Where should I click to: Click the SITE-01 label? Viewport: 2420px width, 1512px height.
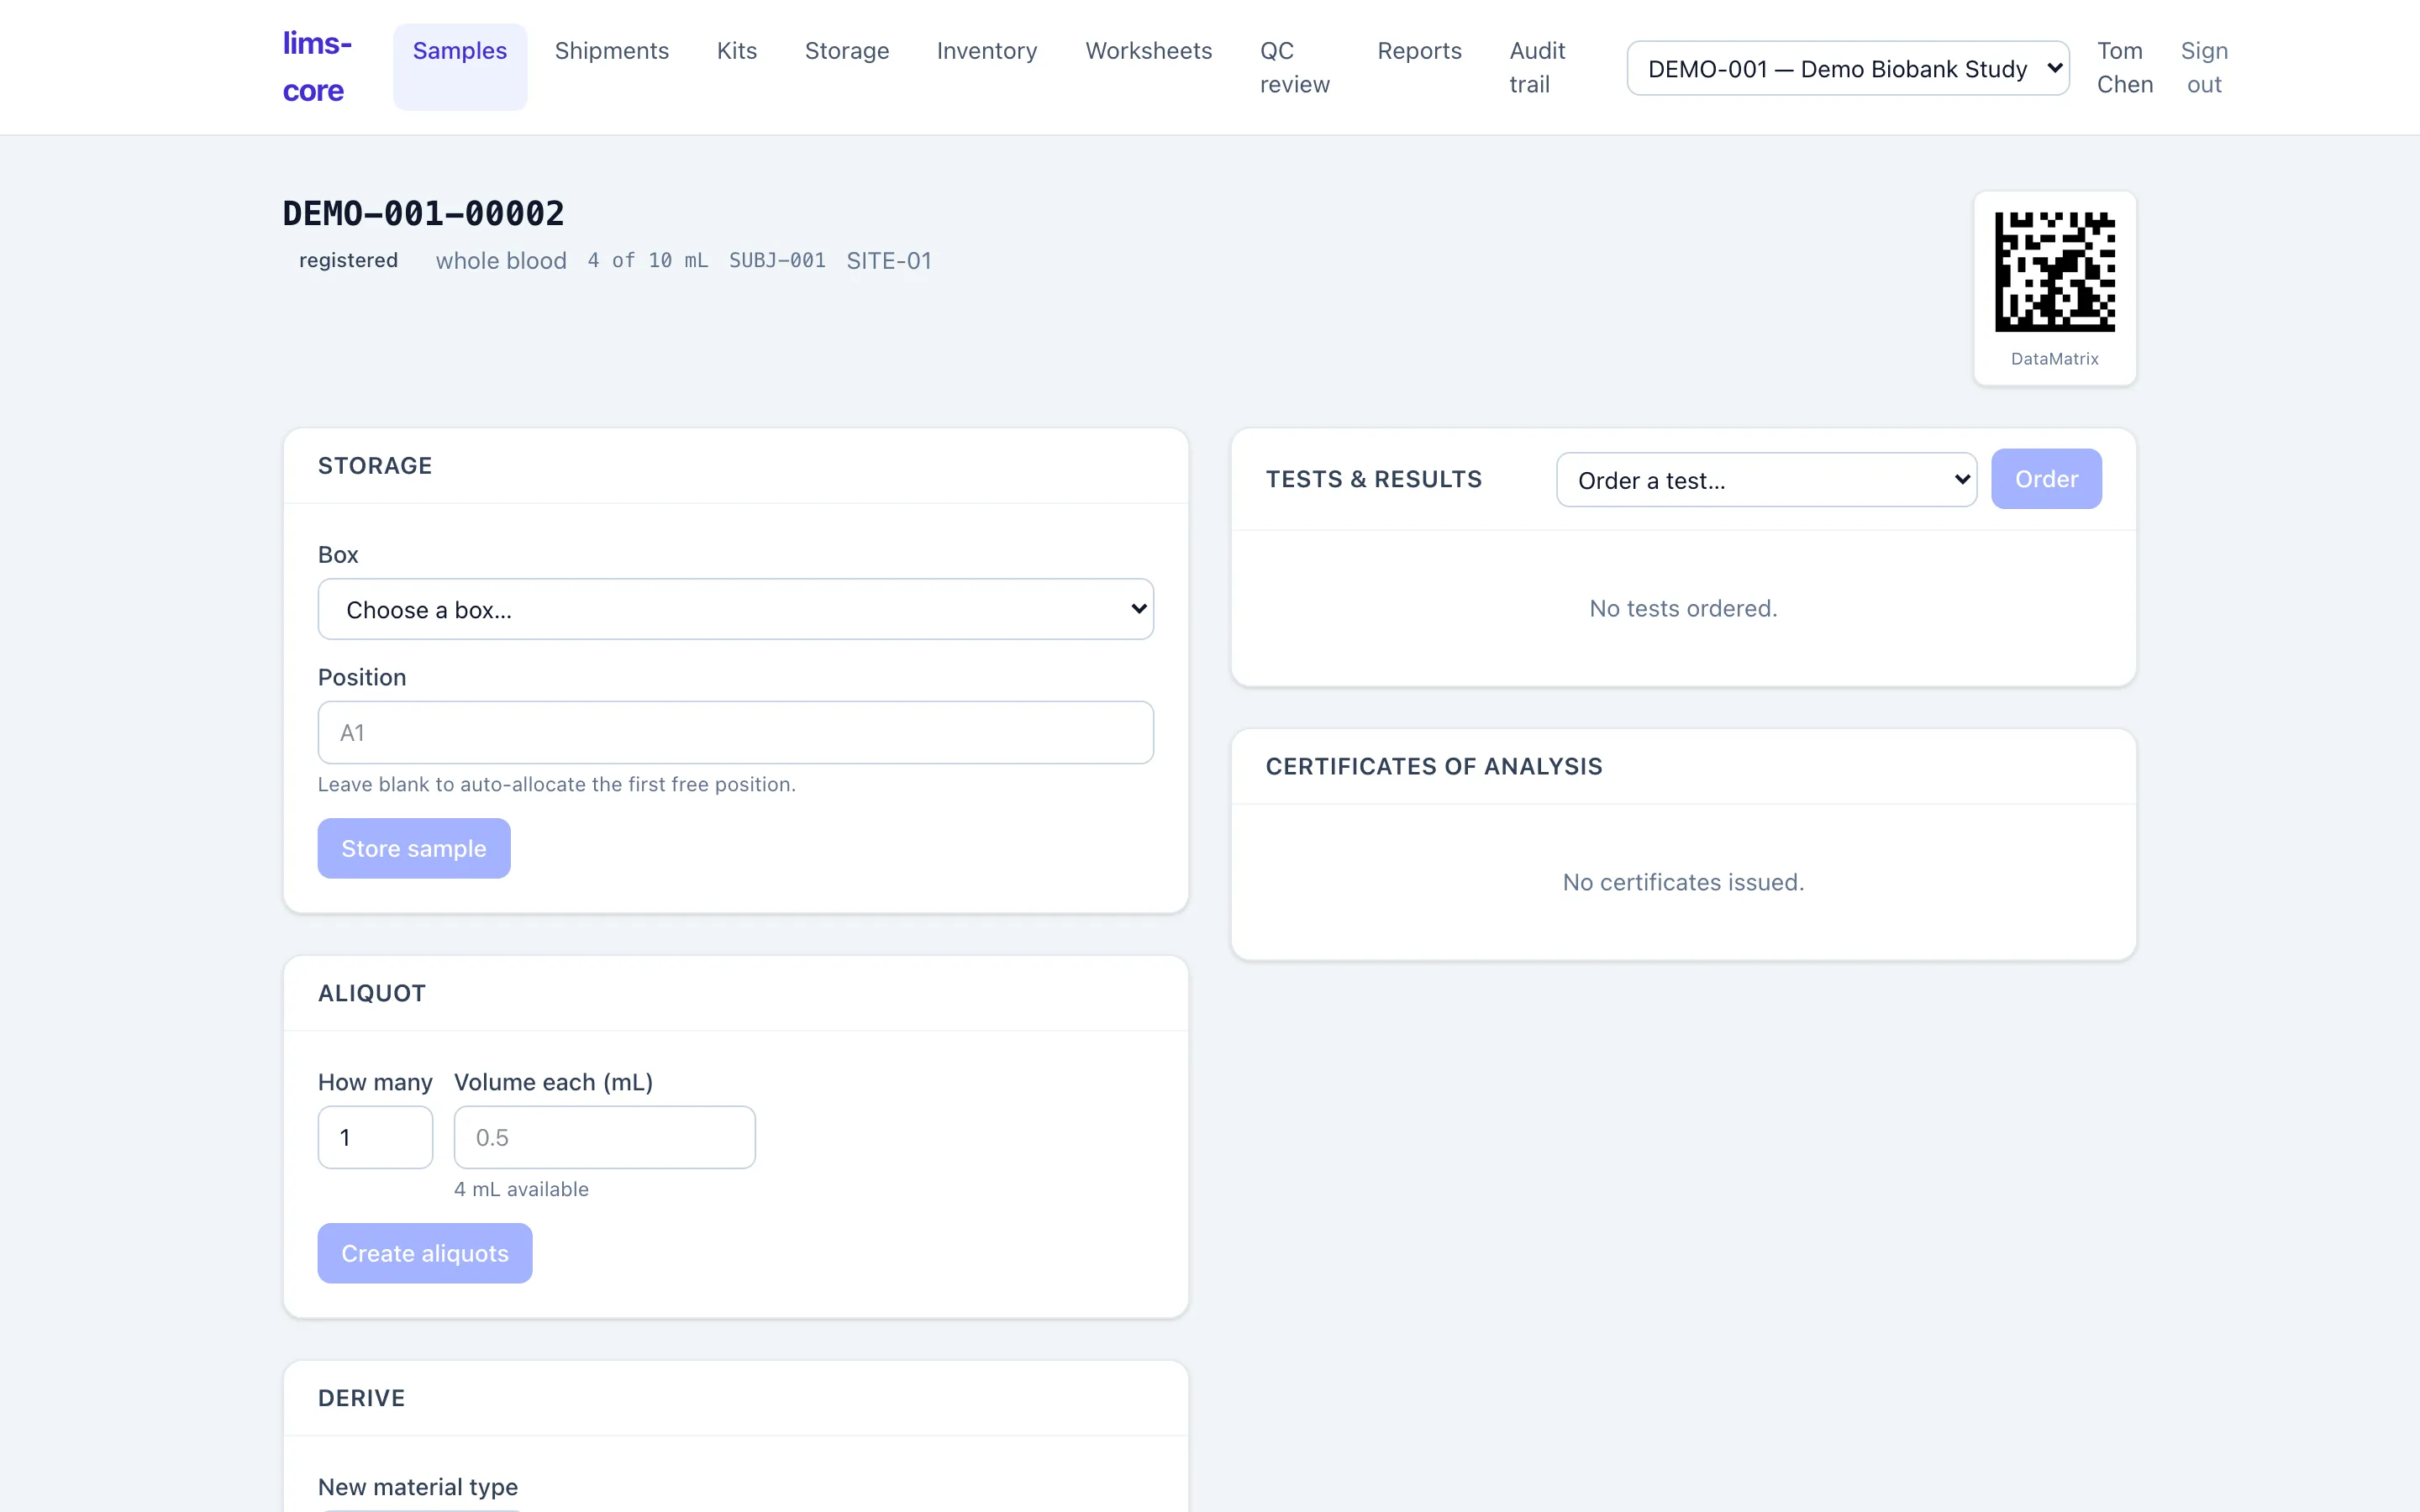889,261
